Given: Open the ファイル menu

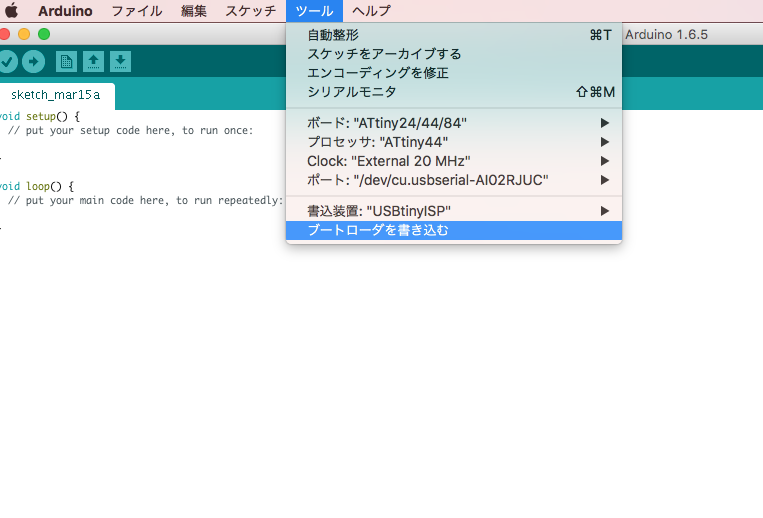Looking at the screenshot, I should pos(137,11).
